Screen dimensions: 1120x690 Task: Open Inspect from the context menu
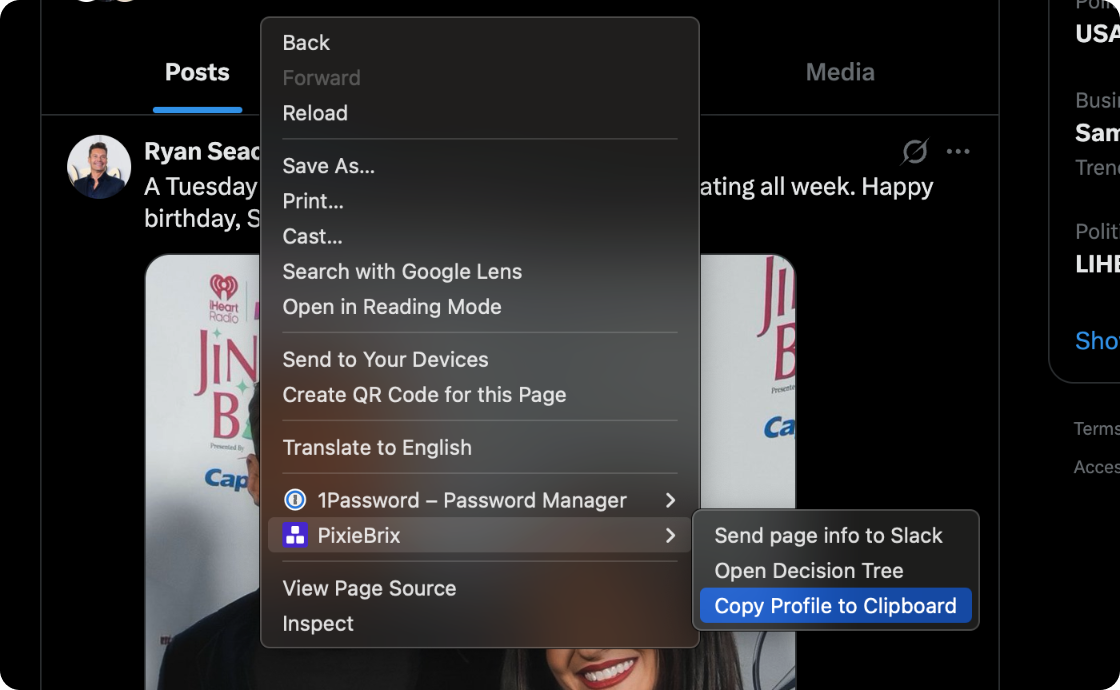click(318, 624)
